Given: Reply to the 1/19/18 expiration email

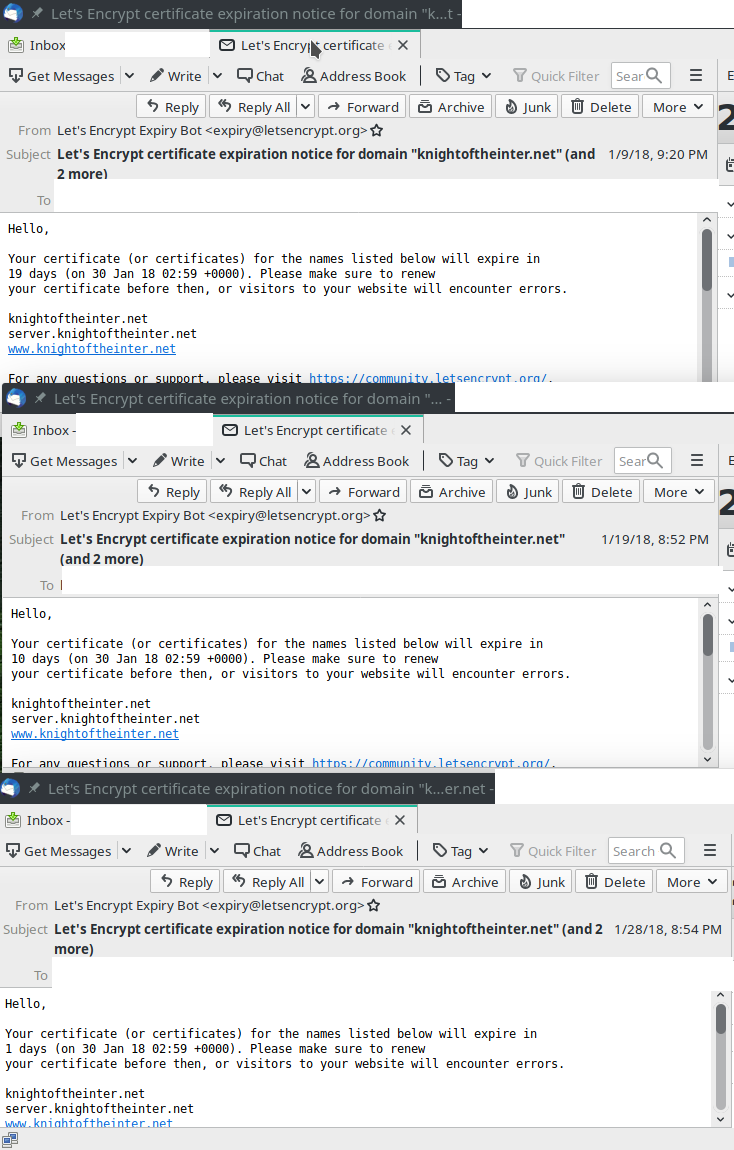Looking at the screenshot, I should [x=173, y=492].
